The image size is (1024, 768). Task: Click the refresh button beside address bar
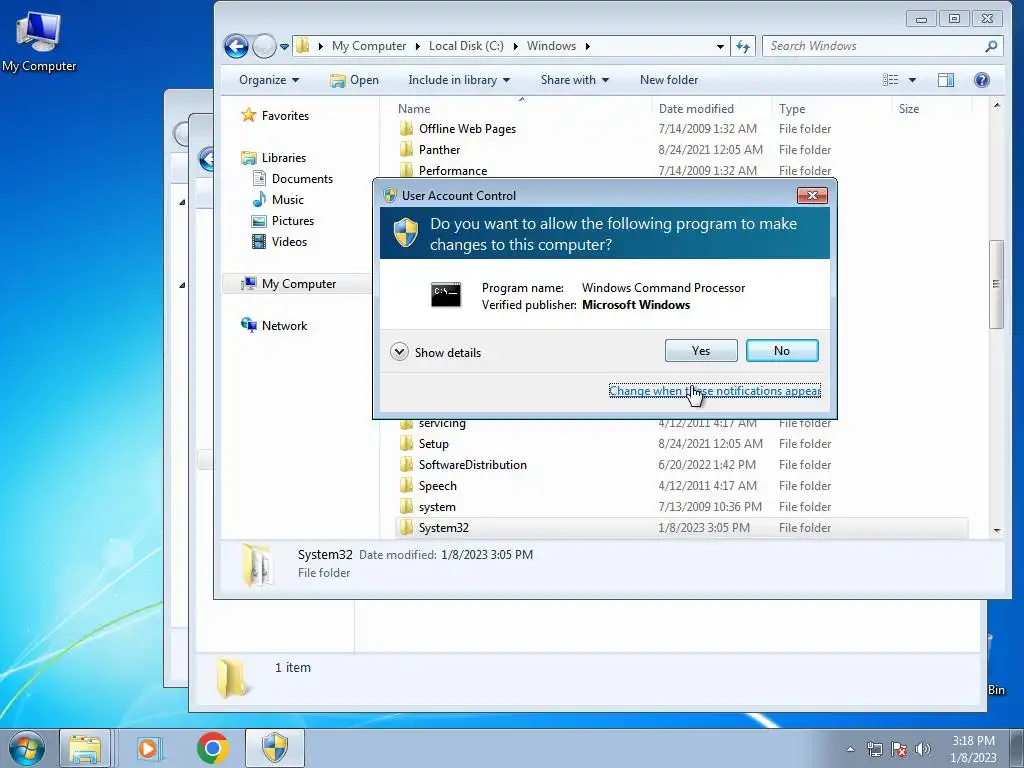point(743,46)
